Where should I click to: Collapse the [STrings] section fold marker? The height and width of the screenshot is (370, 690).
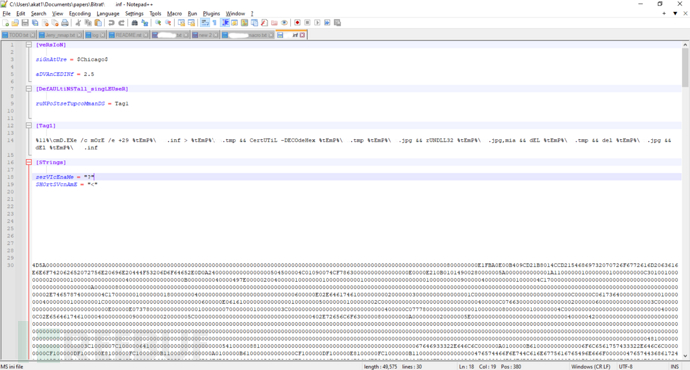[29, 162]
